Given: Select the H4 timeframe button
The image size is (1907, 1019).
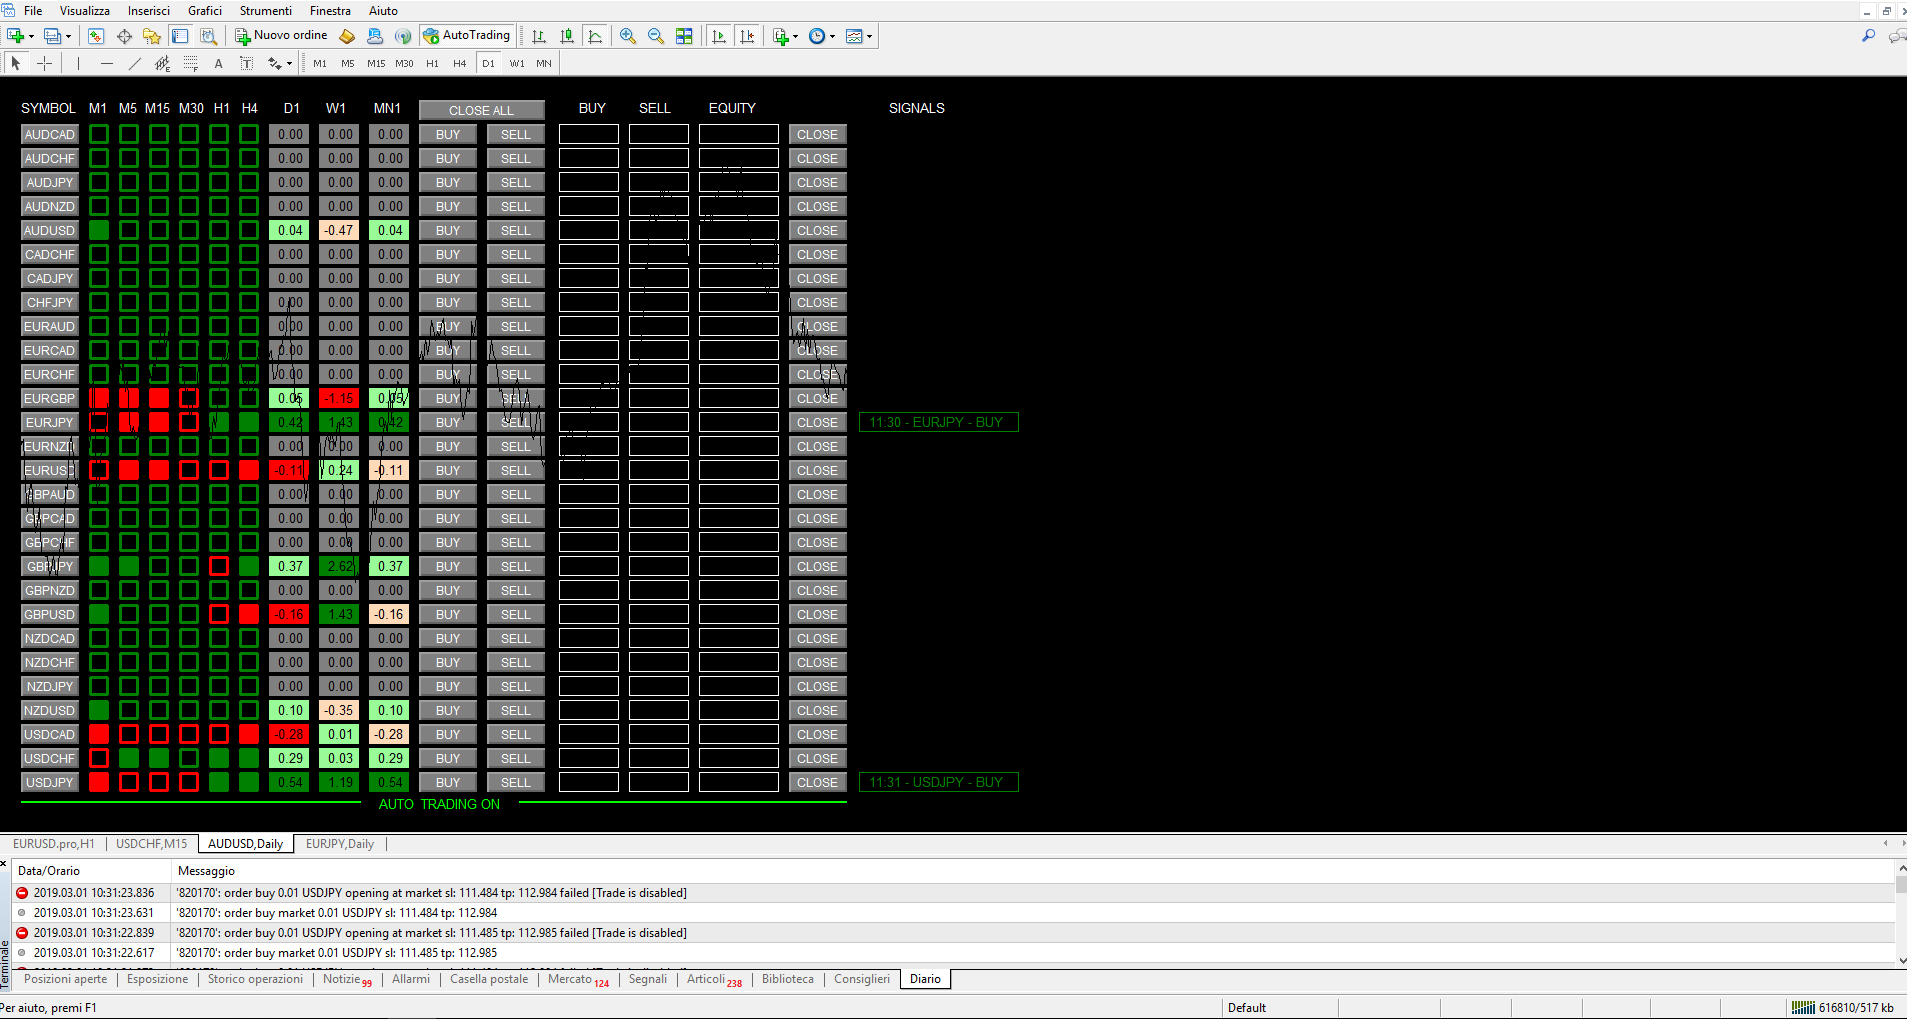Looking at the screenshot, I should 459,63.
